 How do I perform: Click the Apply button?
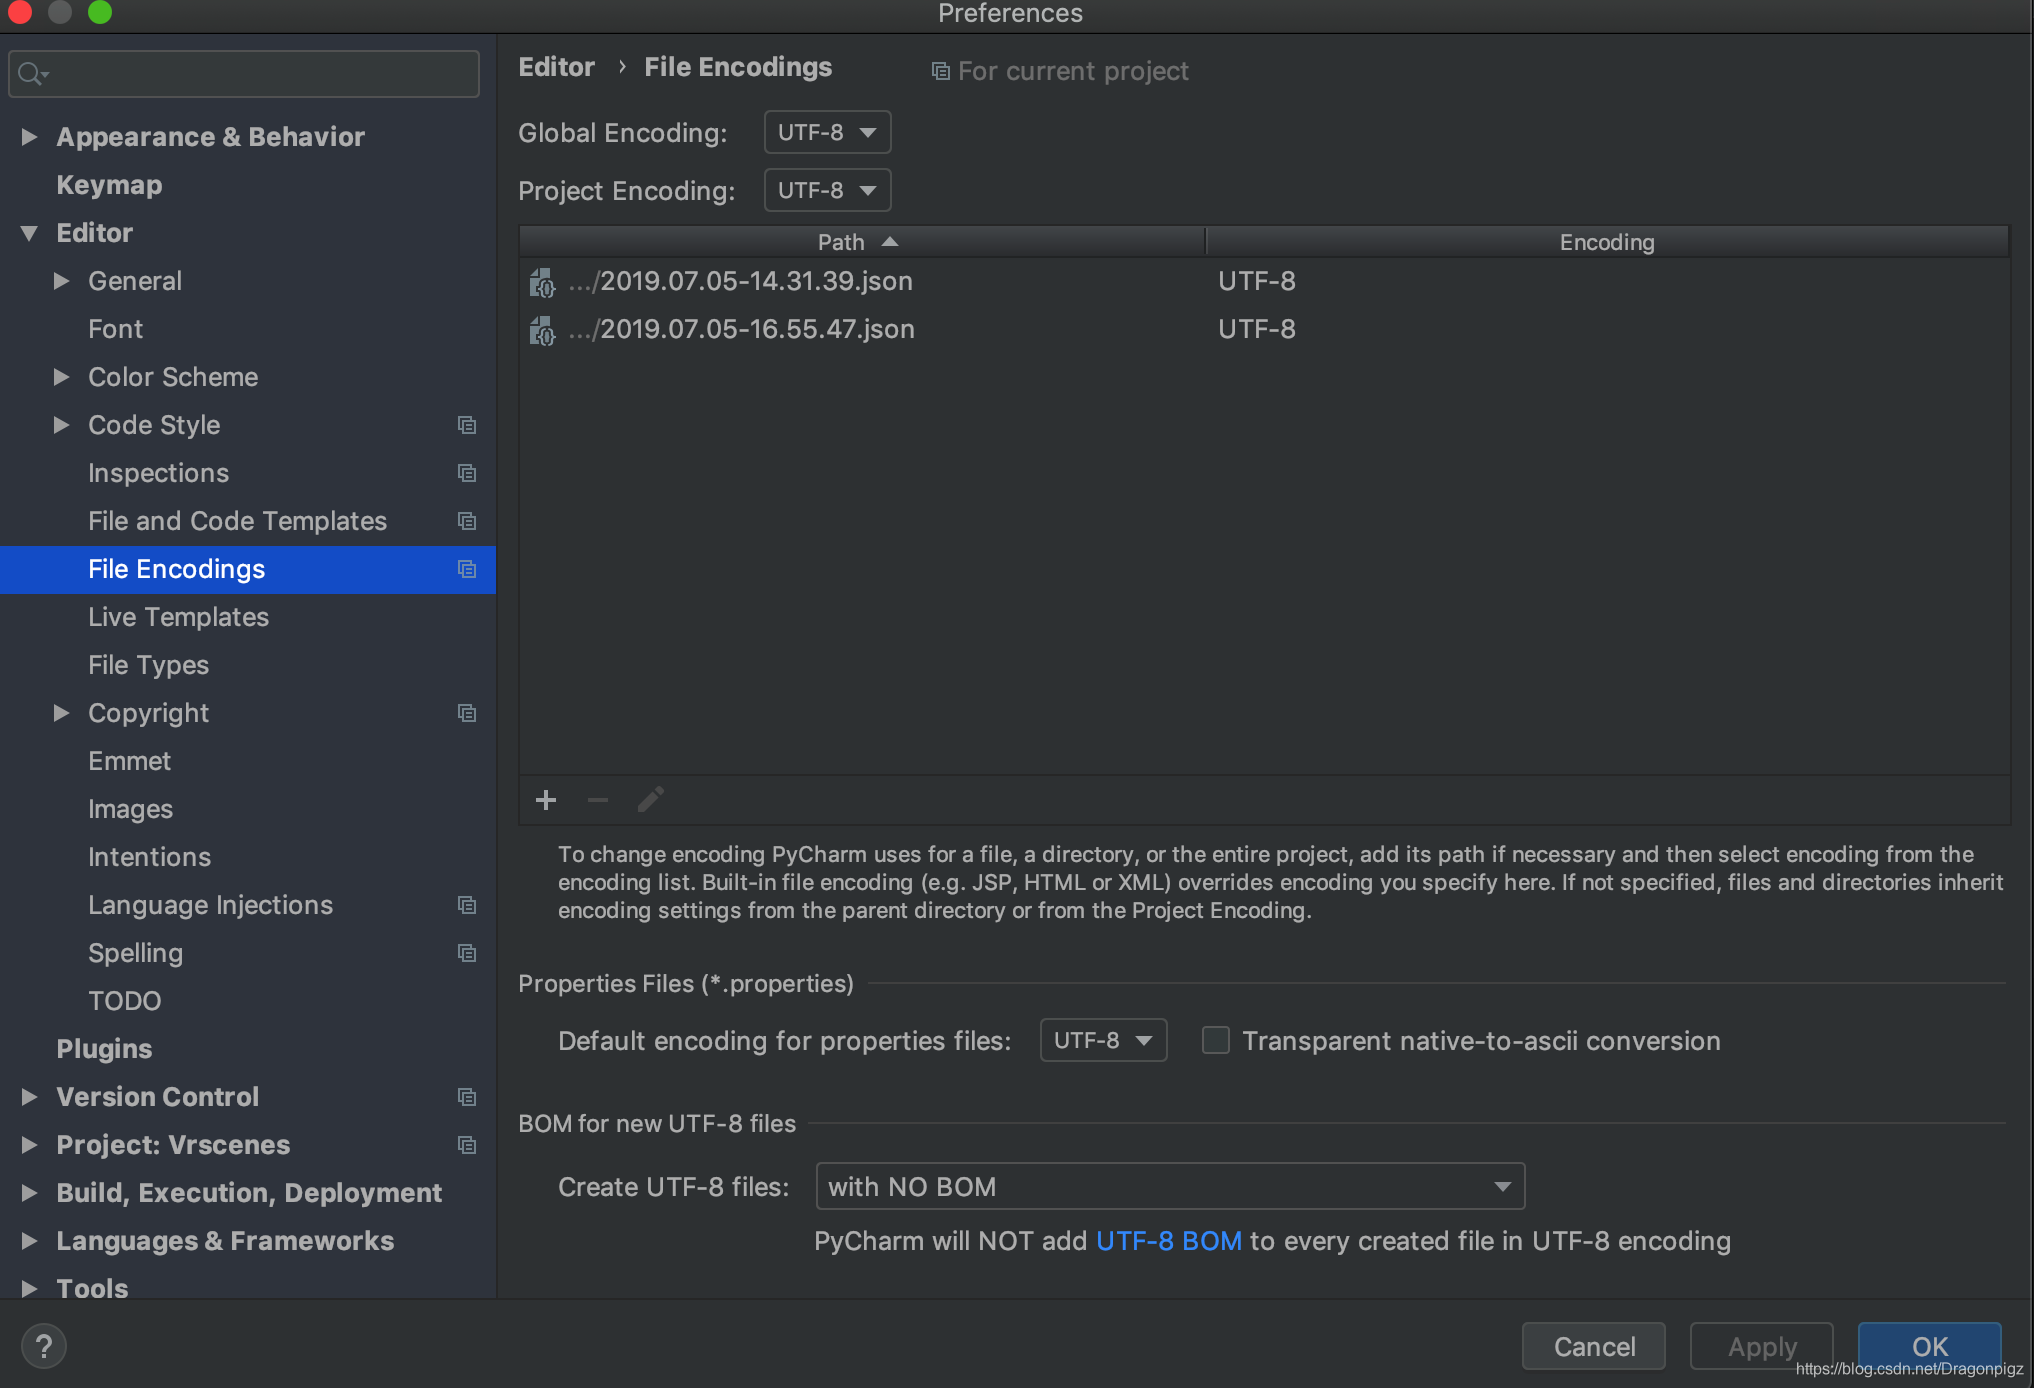1762,1346
